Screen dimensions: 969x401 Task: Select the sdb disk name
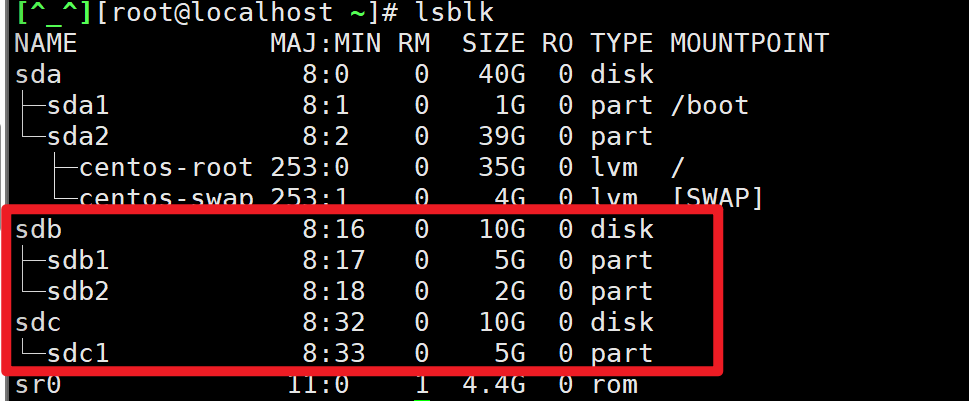tap(38, 230)
